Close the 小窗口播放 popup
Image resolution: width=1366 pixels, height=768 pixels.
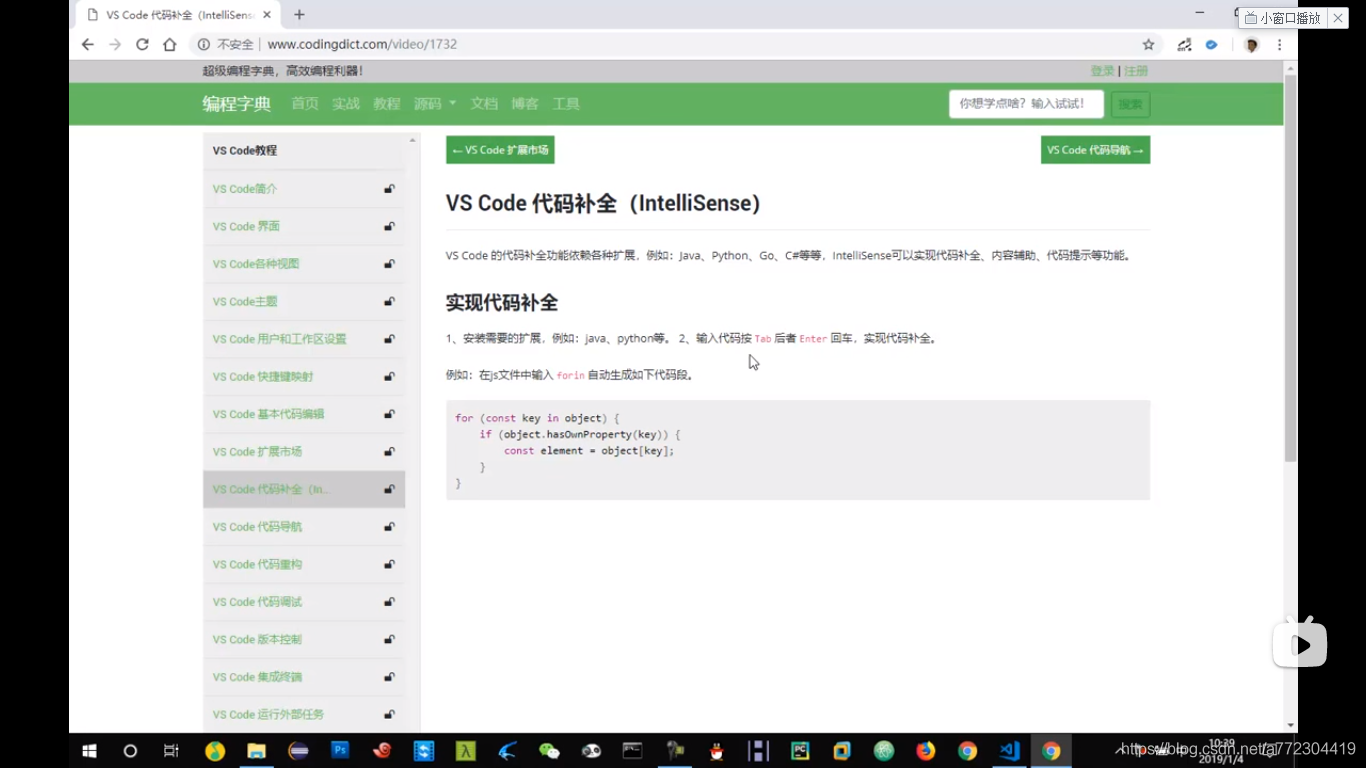[1338, 18]
